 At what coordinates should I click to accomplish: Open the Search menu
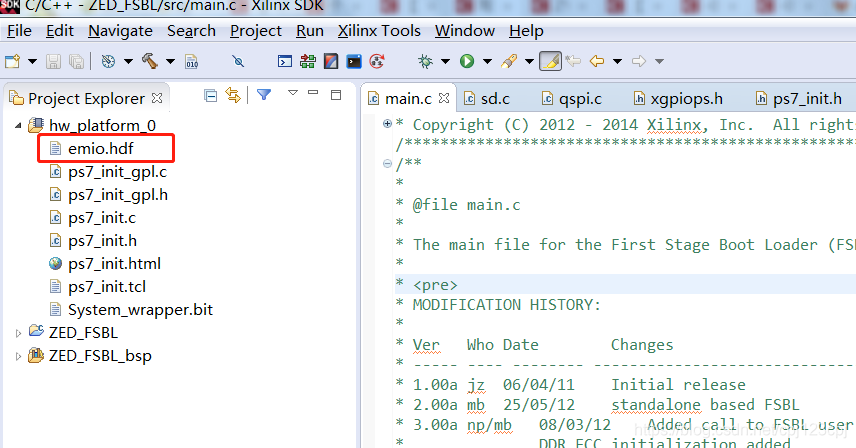coord(191,31)
